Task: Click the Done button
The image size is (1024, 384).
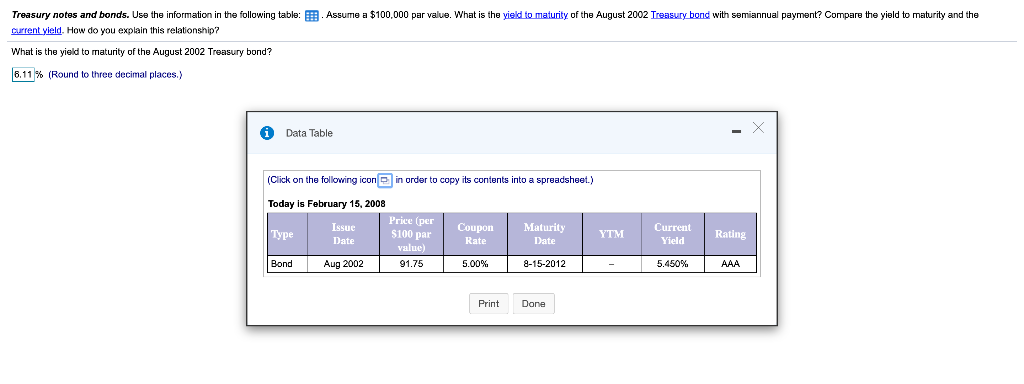Action: [x=534, y=304]
